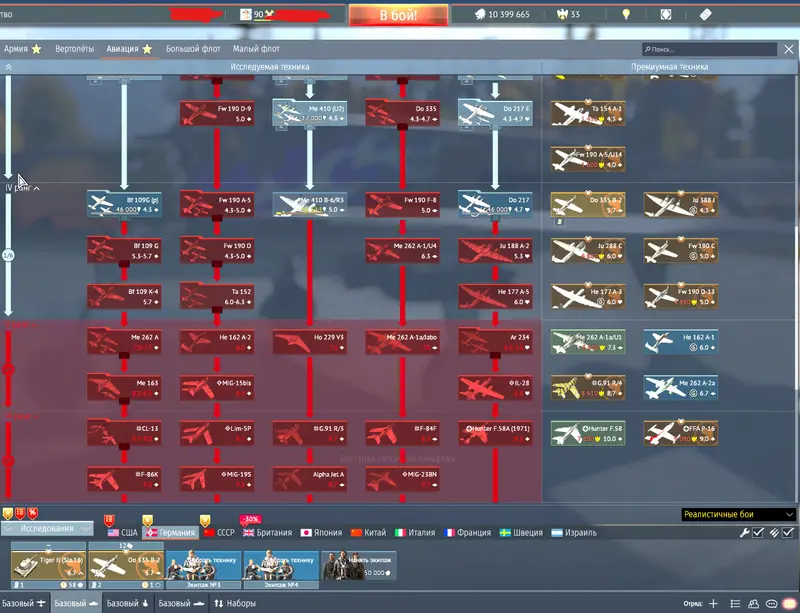Click the plus icon to add squad member
The image size is (800, 613).
tap(713, 603)
